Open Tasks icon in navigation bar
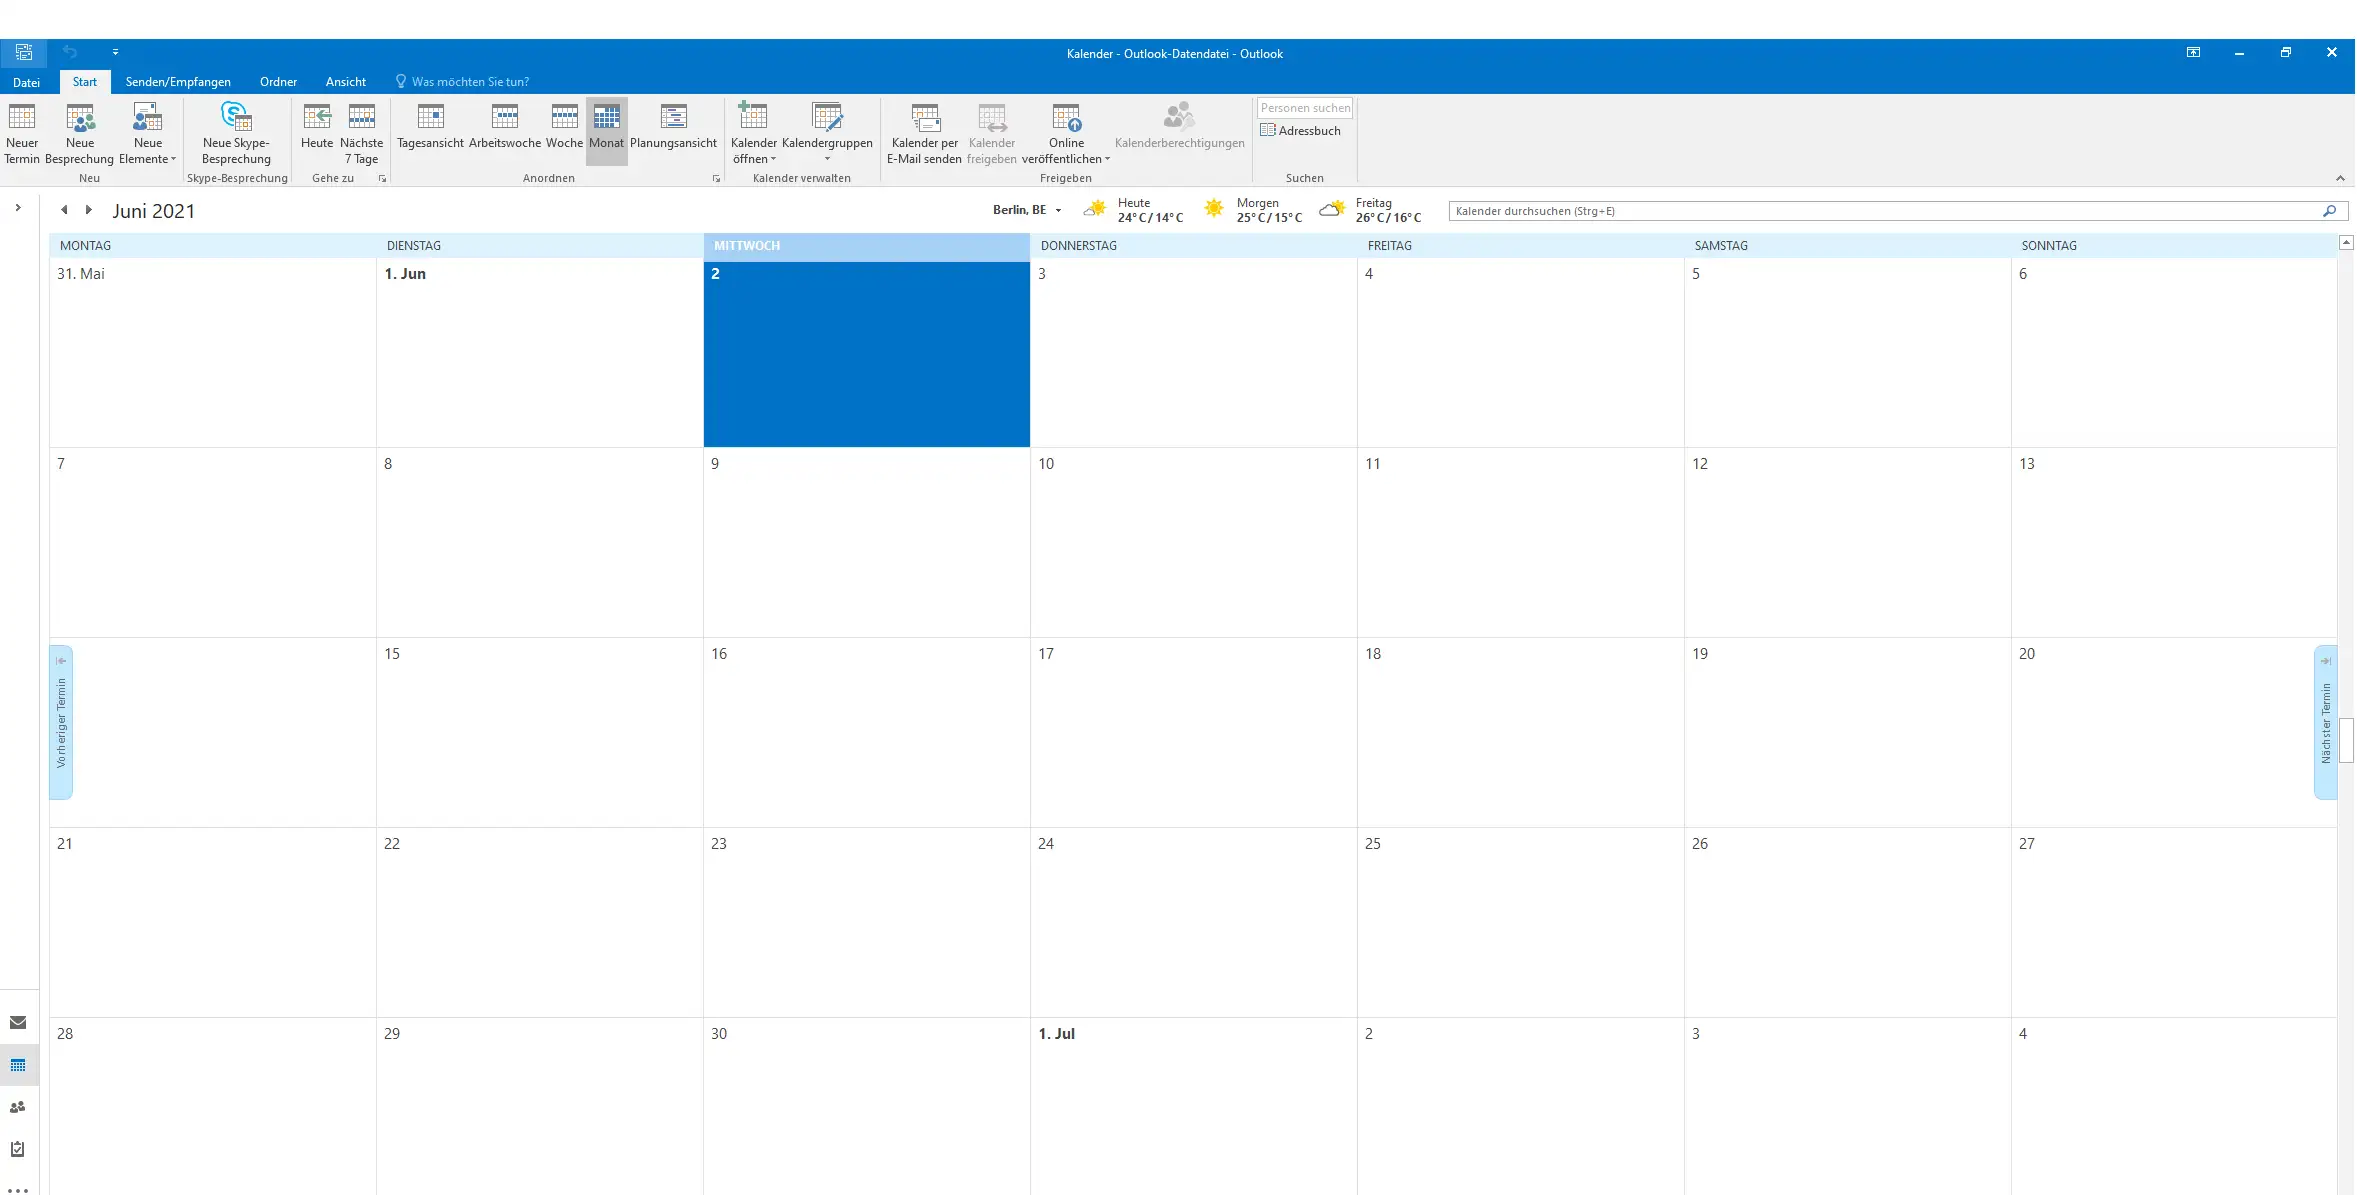The width and height of the screenshot is (2357, 1195). (18, 1149)
